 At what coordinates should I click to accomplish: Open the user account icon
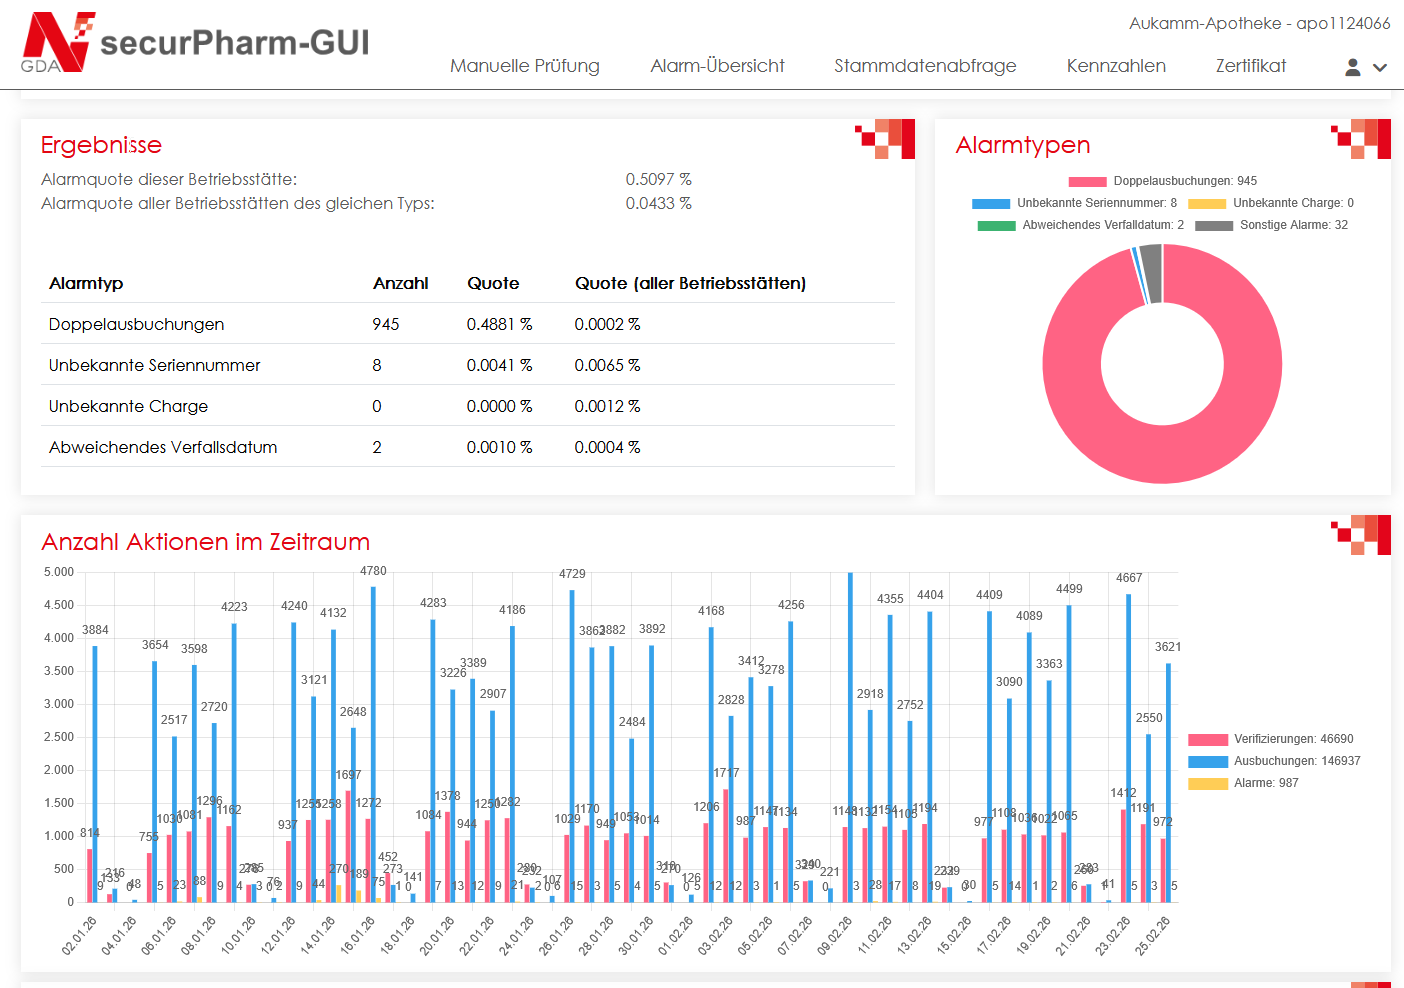pos(1352,67)
